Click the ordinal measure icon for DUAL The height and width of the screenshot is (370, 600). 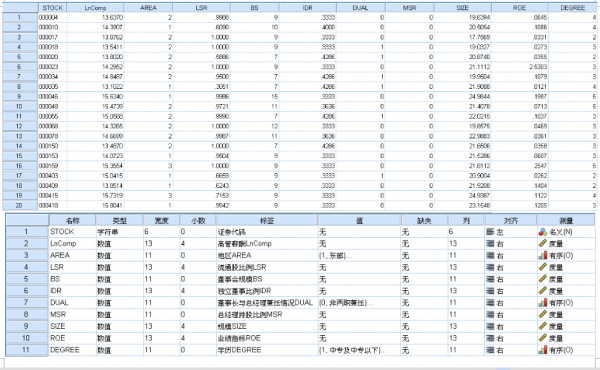coord(543,303)
